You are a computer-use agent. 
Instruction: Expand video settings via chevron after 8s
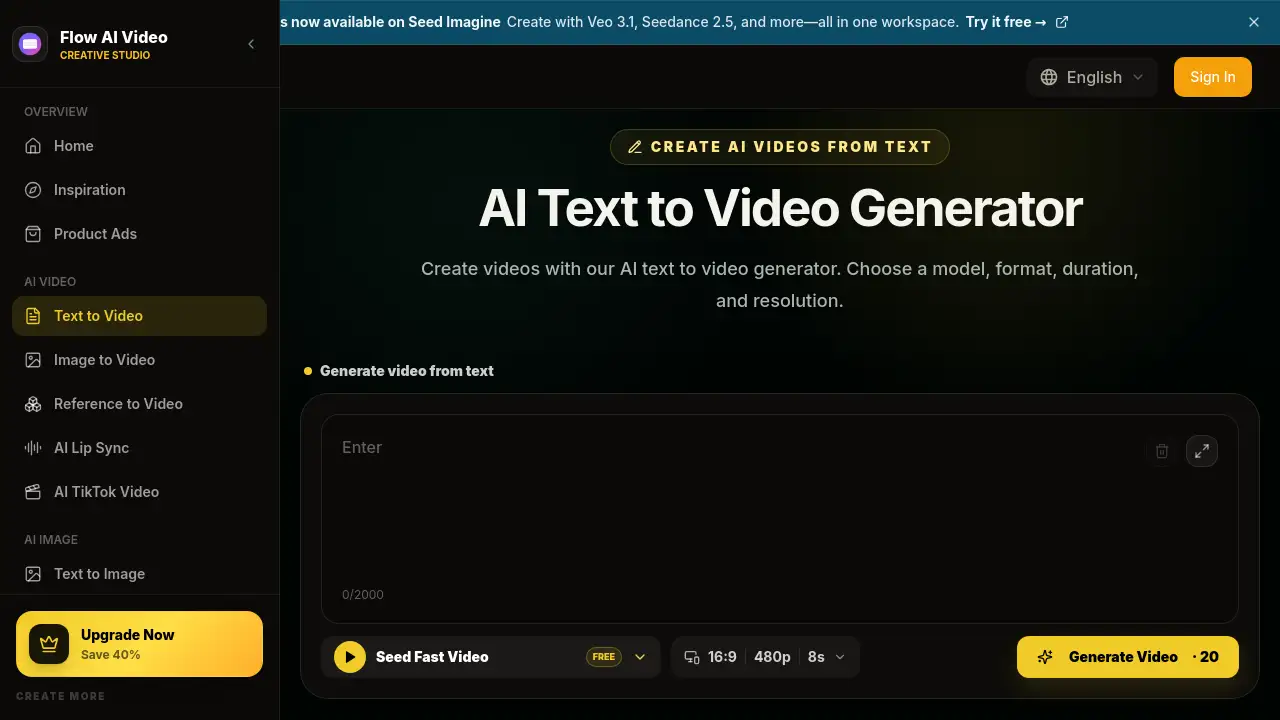pyautogui.click(x=840, y=657)
